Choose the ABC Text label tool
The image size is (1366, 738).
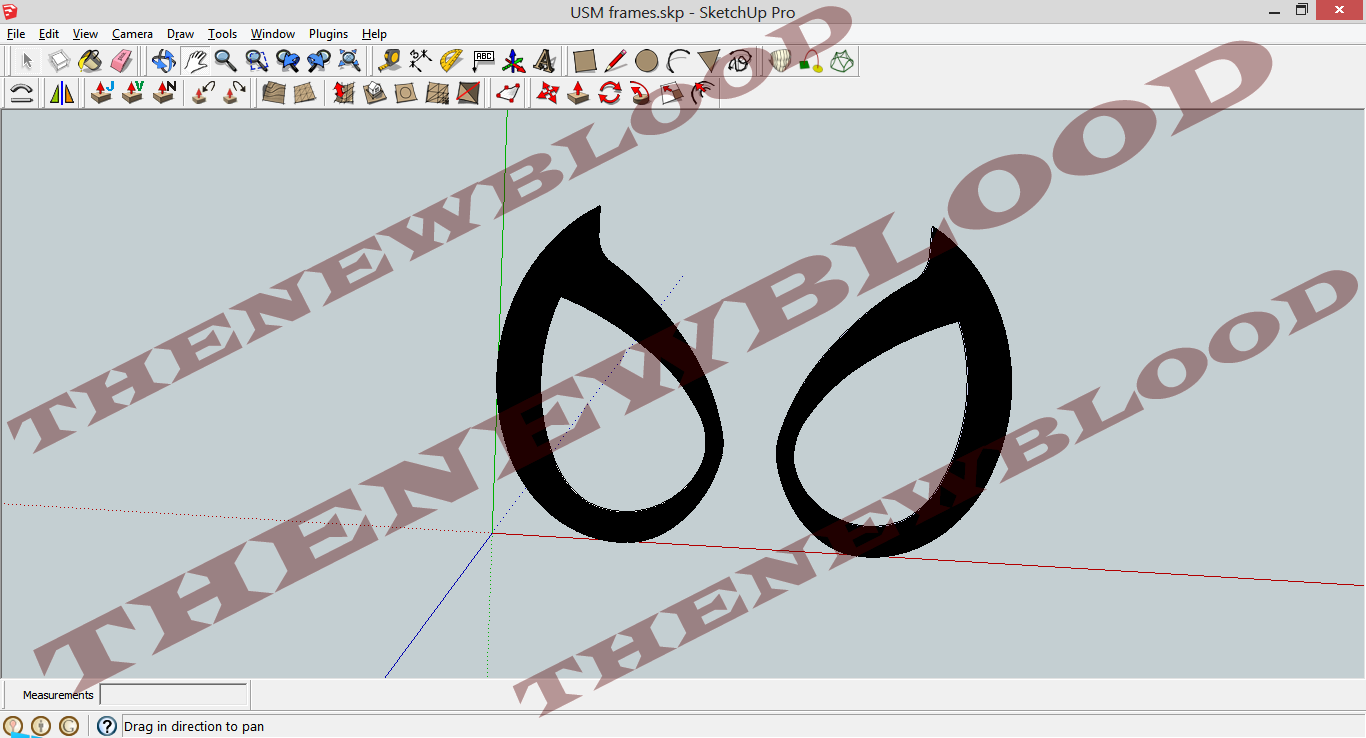click(483, 61)
